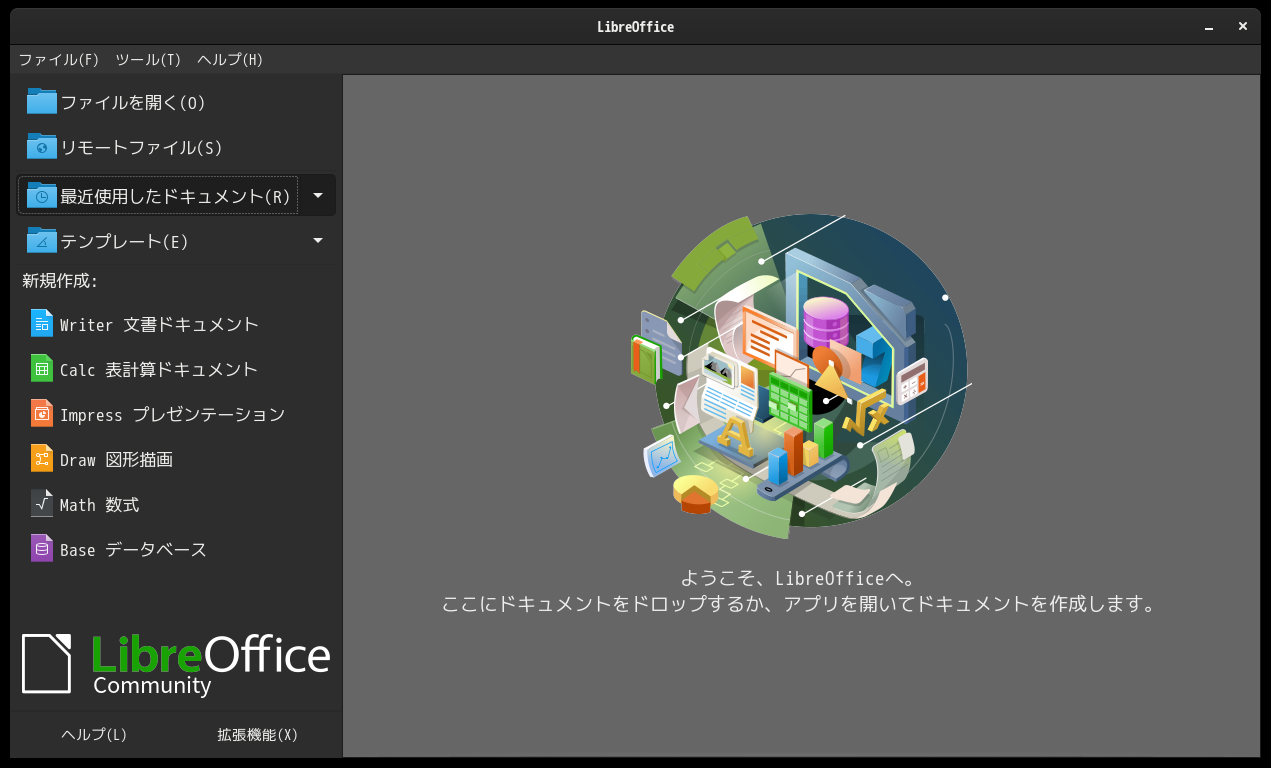1271x768 pixels.
Task: Close the LibreOffice window
Action: pos(1243,27)
